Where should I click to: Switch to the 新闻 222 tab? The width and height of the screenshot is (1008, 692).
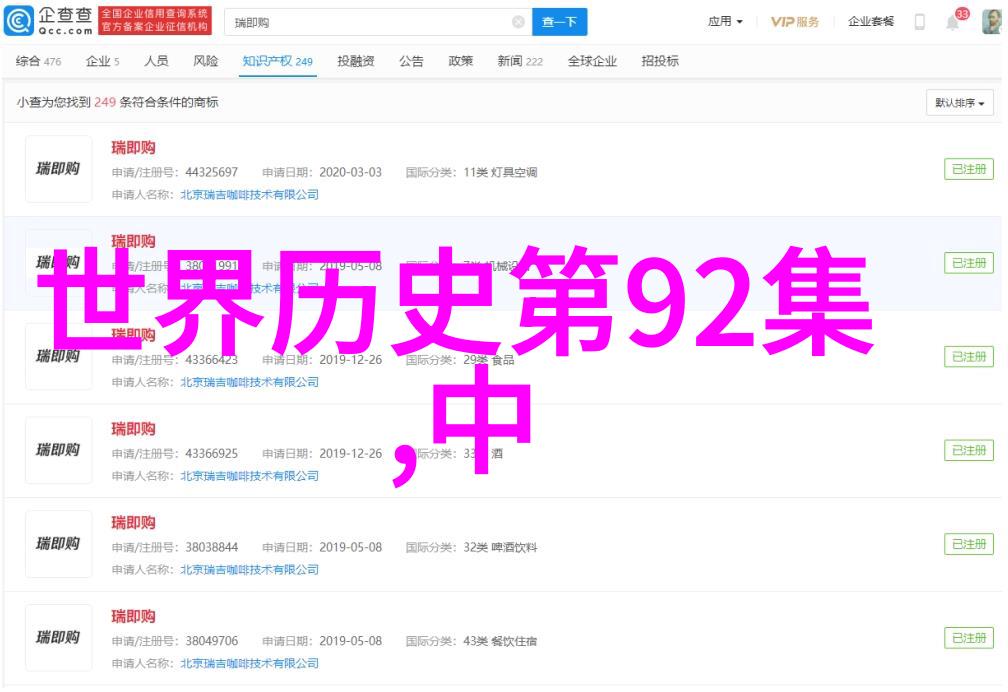coord(520,61)
